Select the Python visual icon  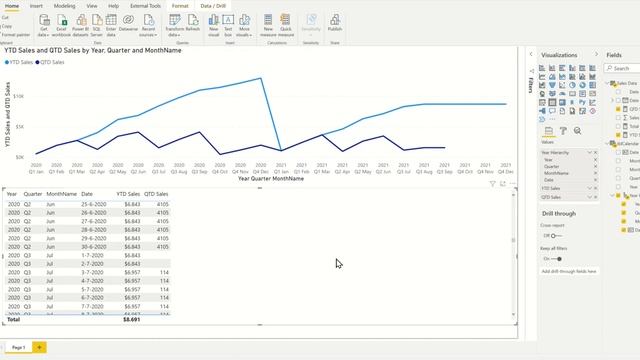click(582, 102)
